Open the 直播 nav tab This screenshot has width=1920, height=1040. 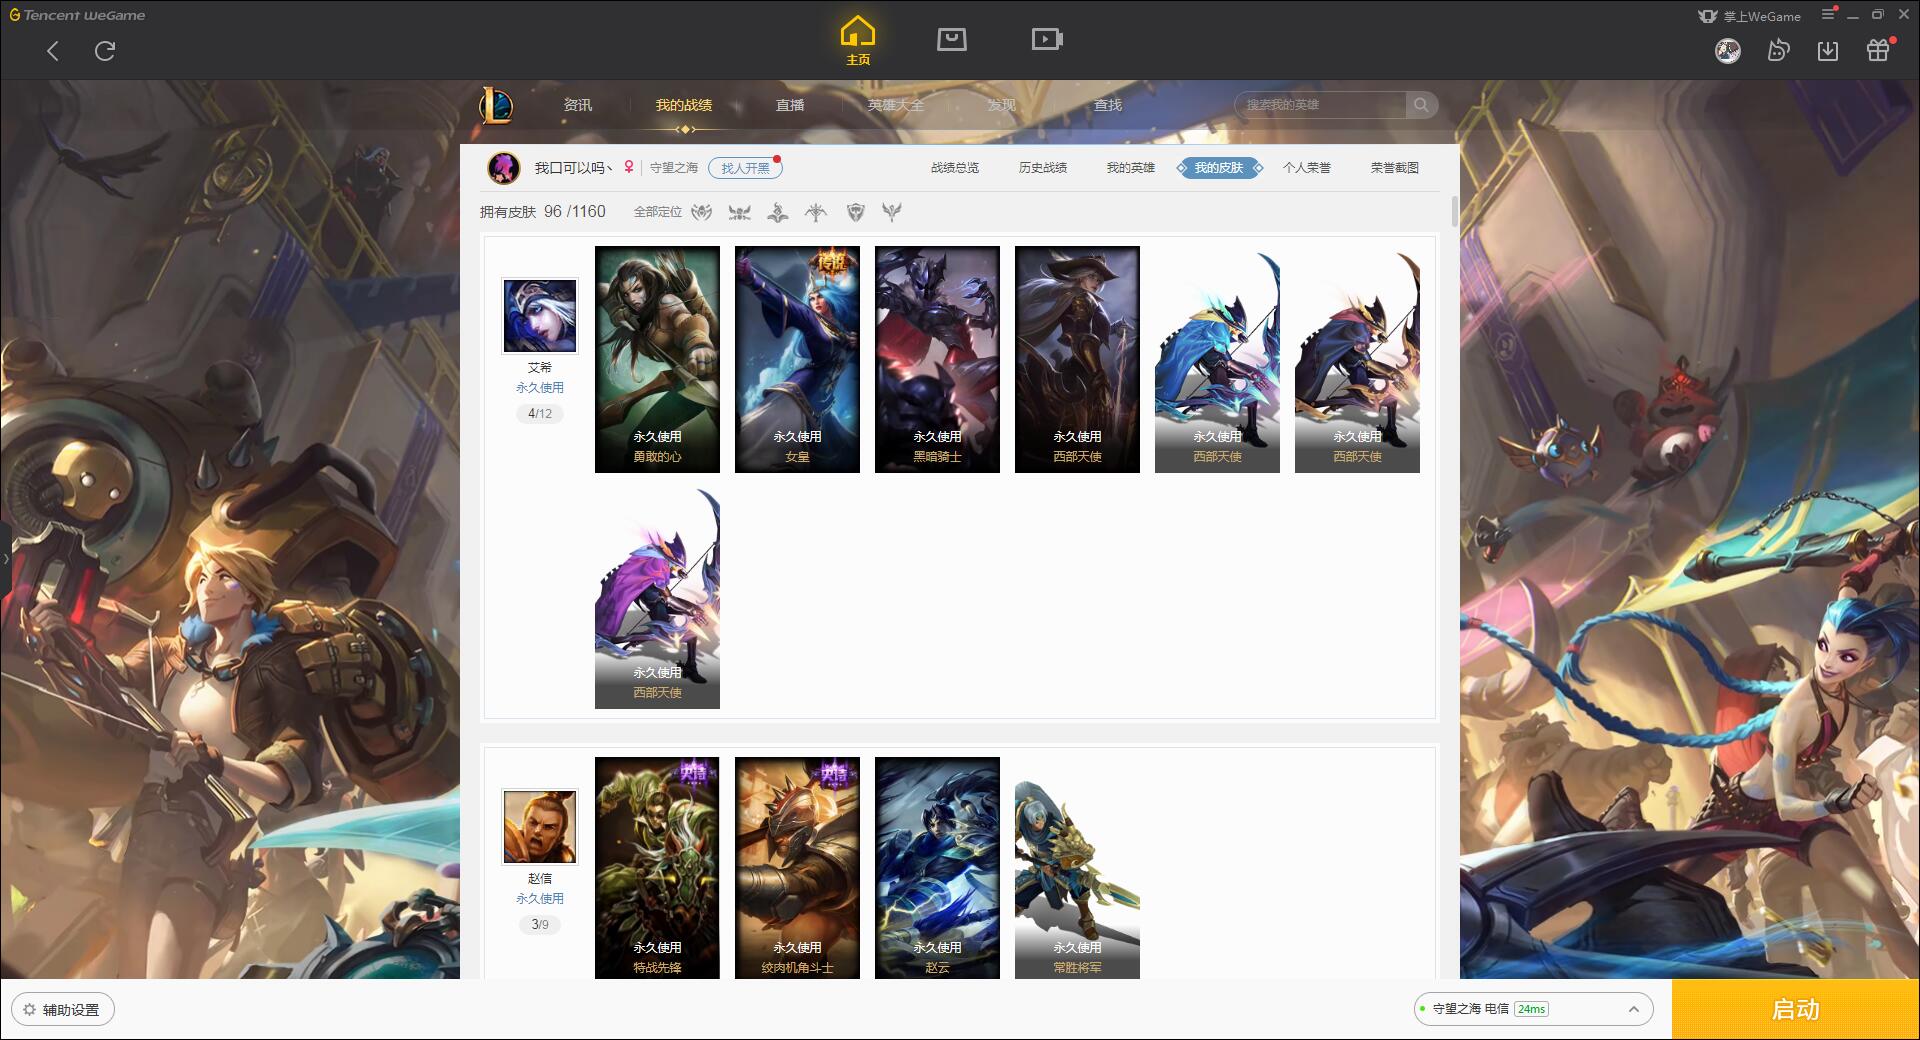pos(790,105)
